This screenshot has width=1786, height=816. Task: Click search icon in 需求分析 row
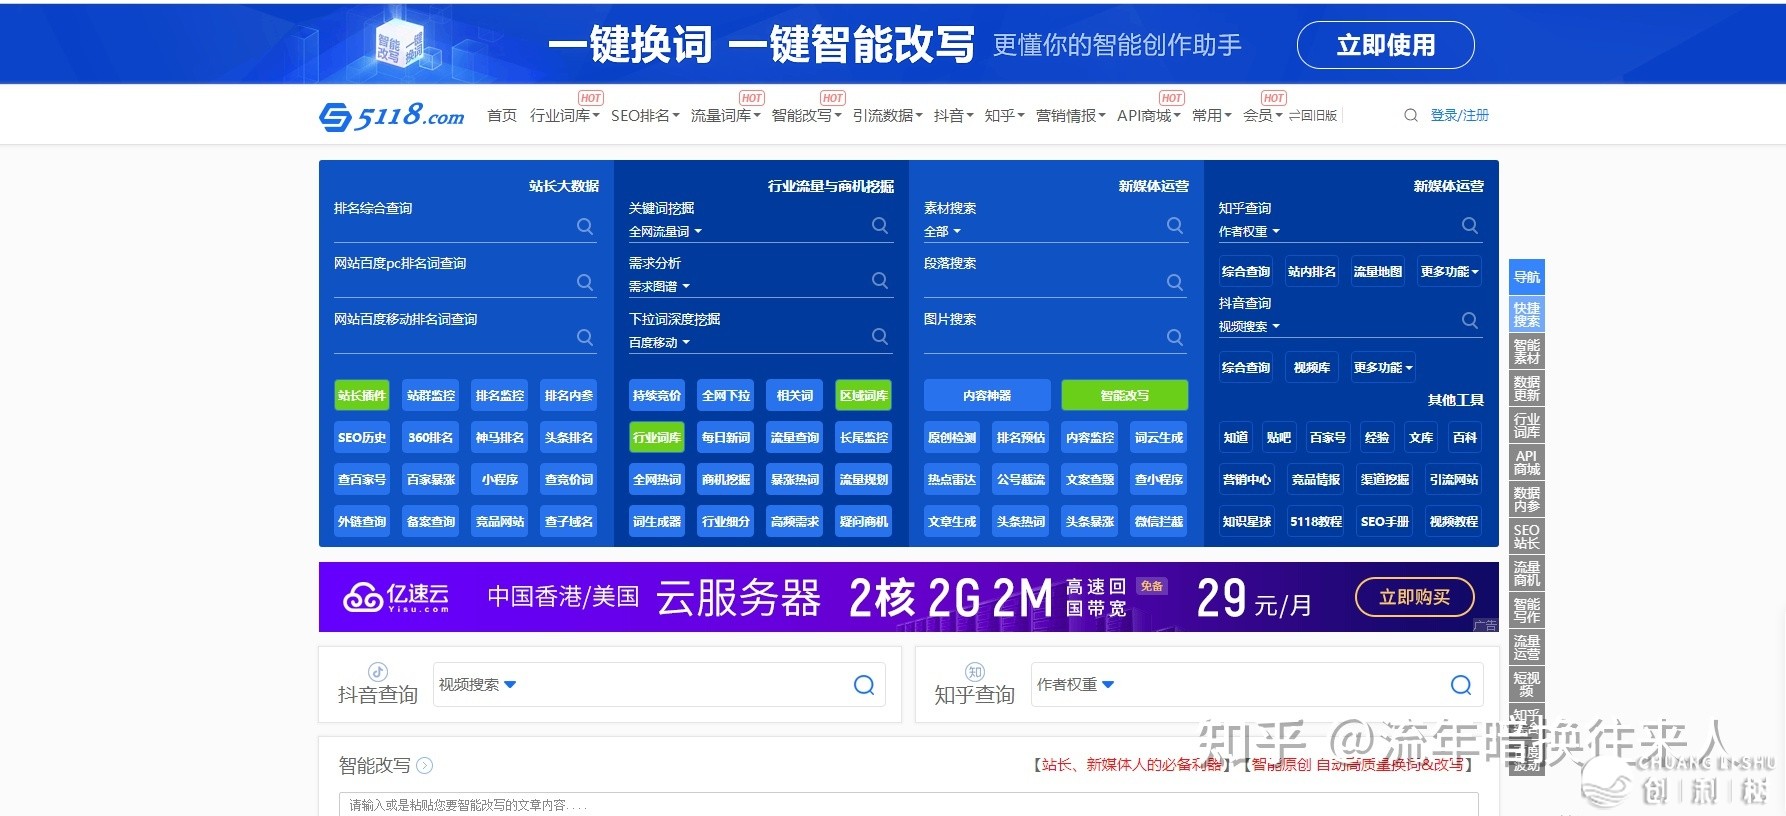point(880,280)
